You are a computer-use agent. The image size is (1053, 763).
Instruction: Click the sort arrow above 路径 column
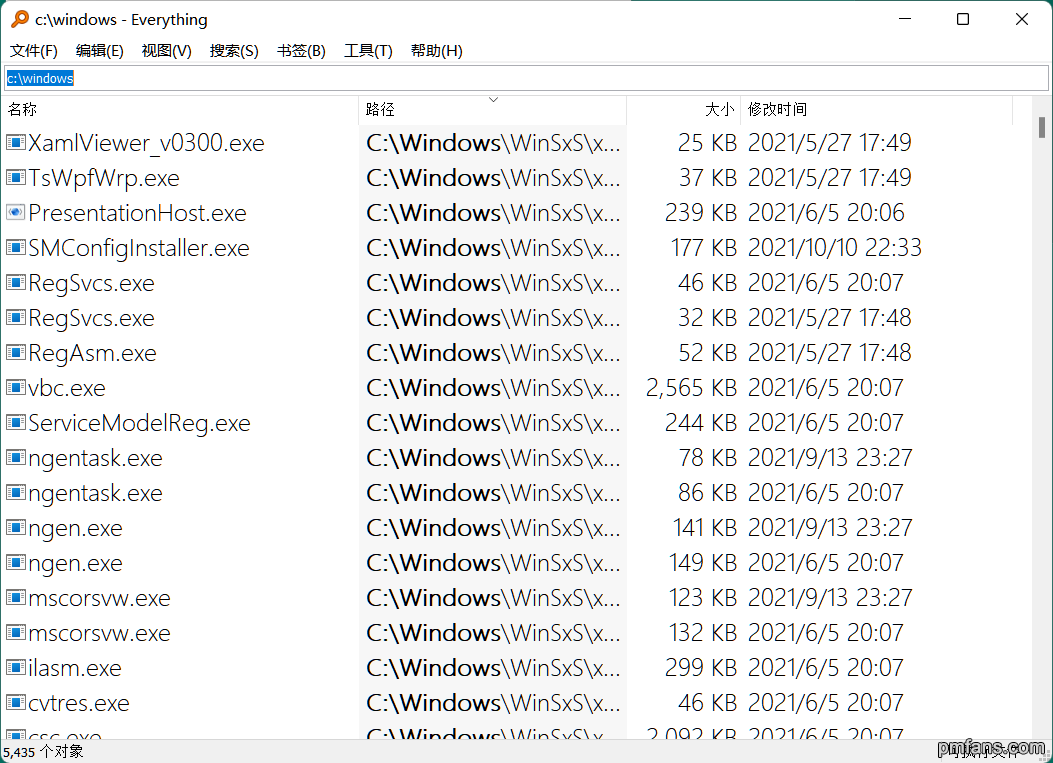pos(494,99)
